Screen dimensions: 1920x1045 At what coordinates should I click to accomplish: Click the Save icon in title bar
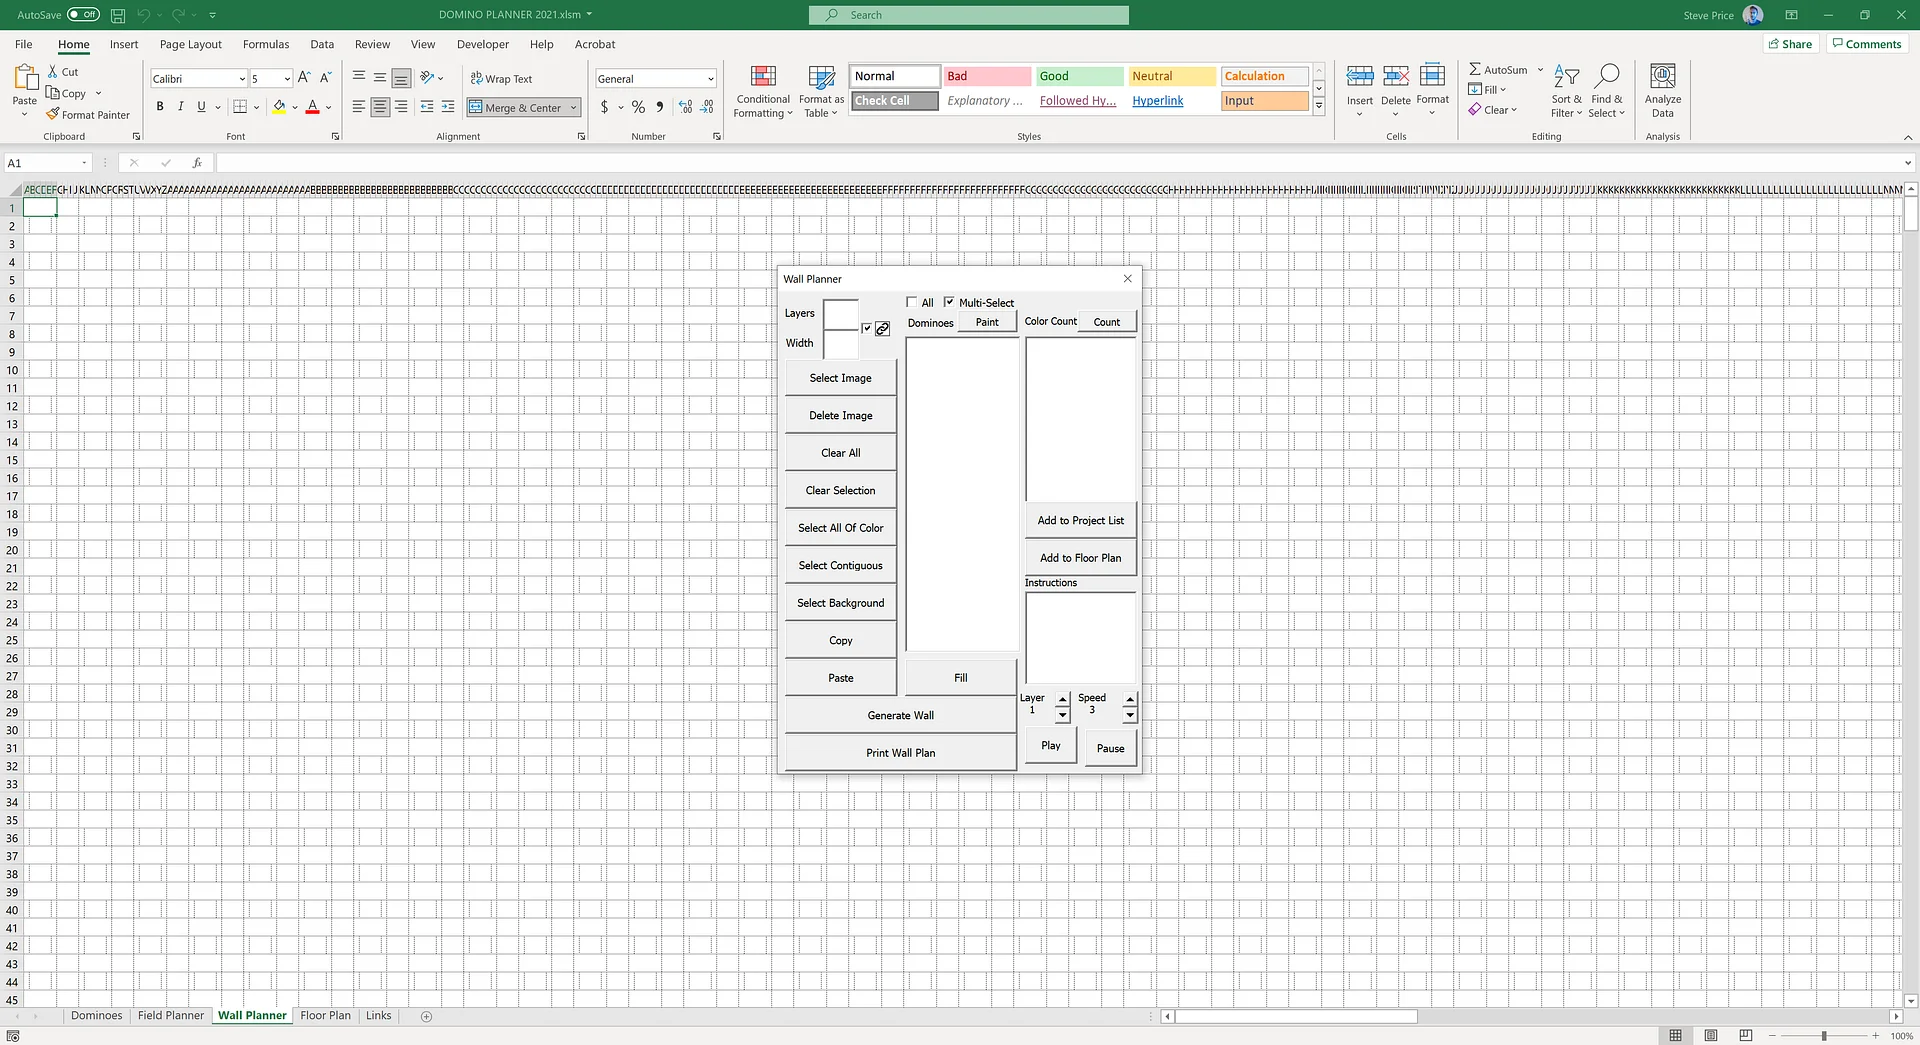(x=118, y=15)
